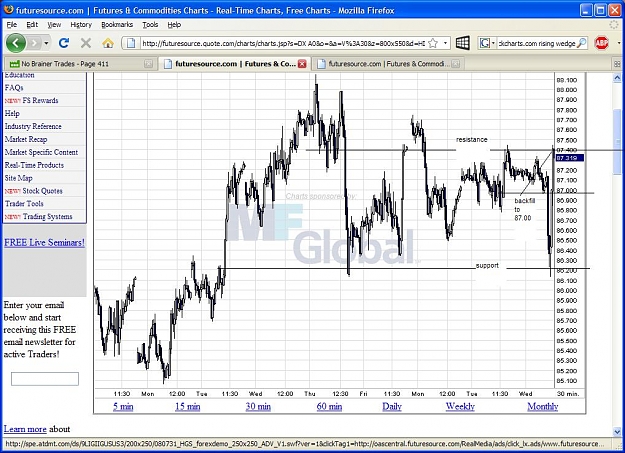Click the Adblock Plus ABP icon
Screen dimensions: 625x453
click(x=601, y=43)
